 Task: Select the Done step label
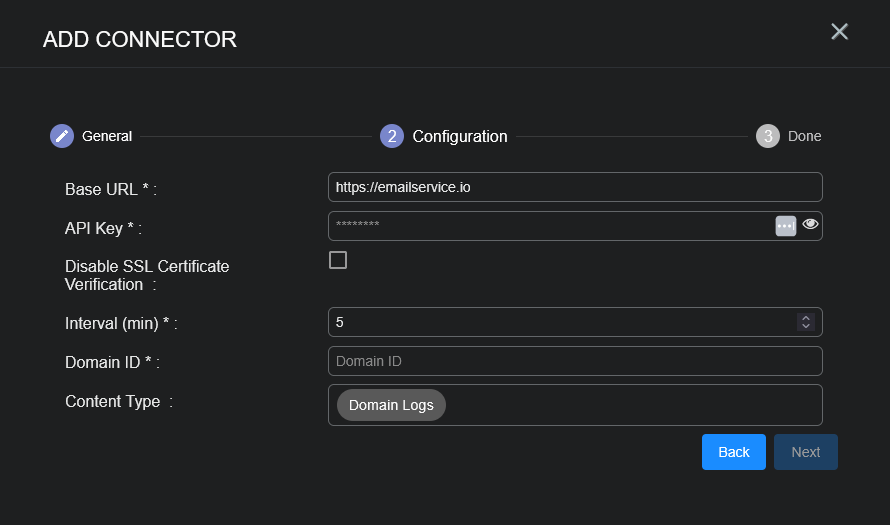coord(804,136)
